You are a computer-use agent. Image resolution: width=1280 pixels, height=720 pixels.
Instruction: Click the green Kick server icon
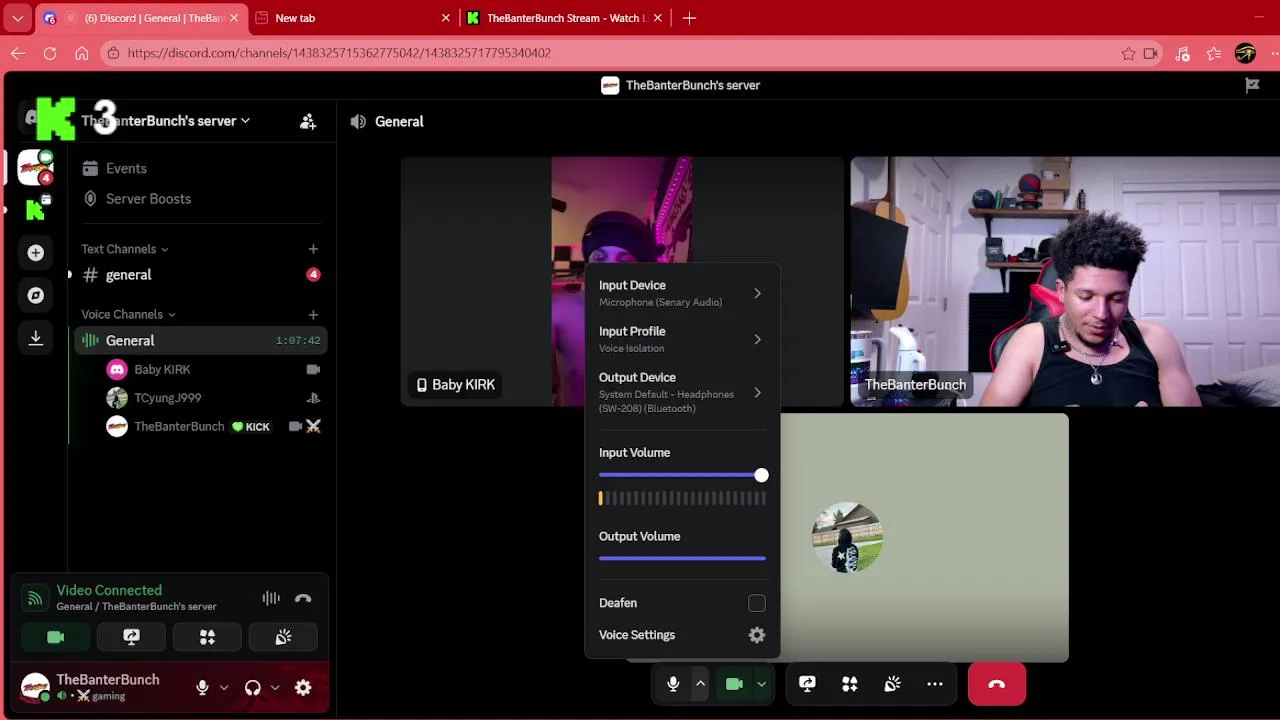pyautogui.click(x=36, y=210)
